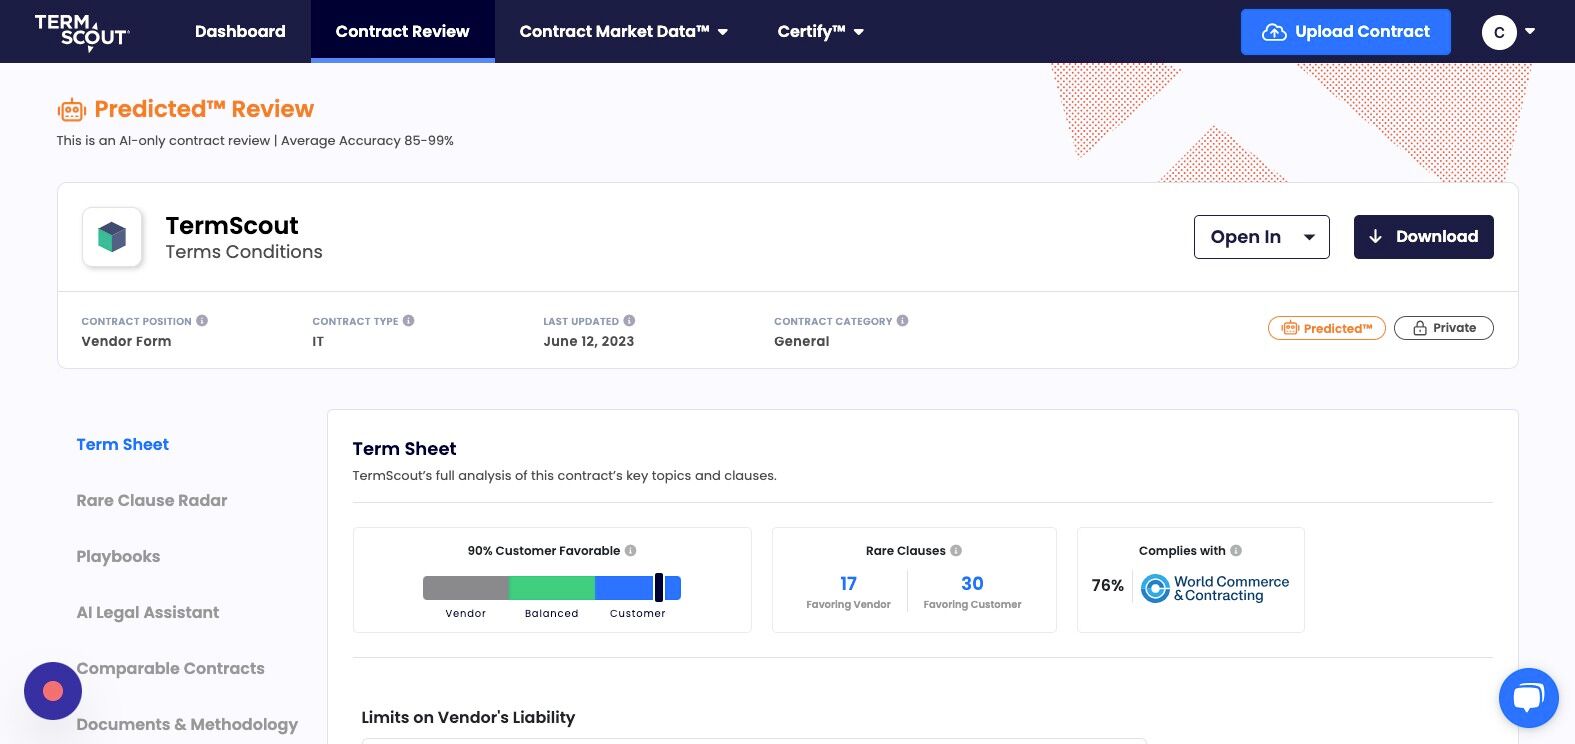Click the TermScout cube contract thumbnail
This screenshot has width=1575, height=744.
pos(112,237)
